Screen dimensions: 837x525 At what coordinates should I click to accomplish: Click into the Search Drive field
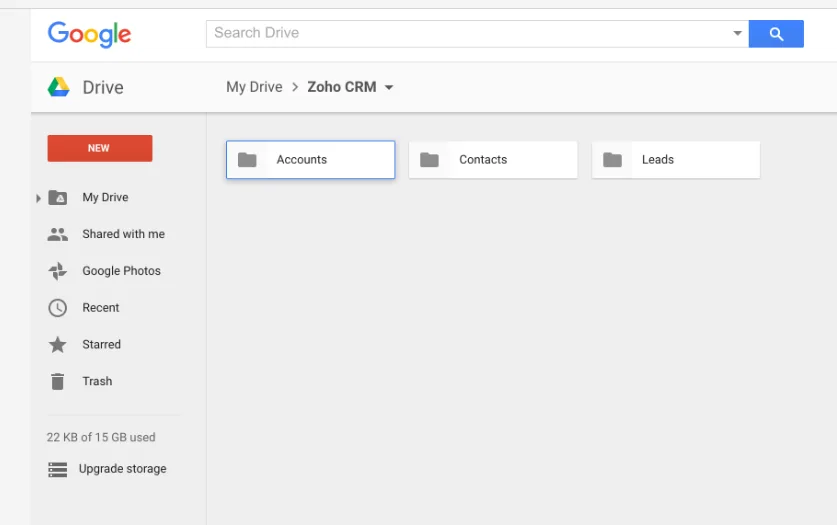tap(477, 34)
